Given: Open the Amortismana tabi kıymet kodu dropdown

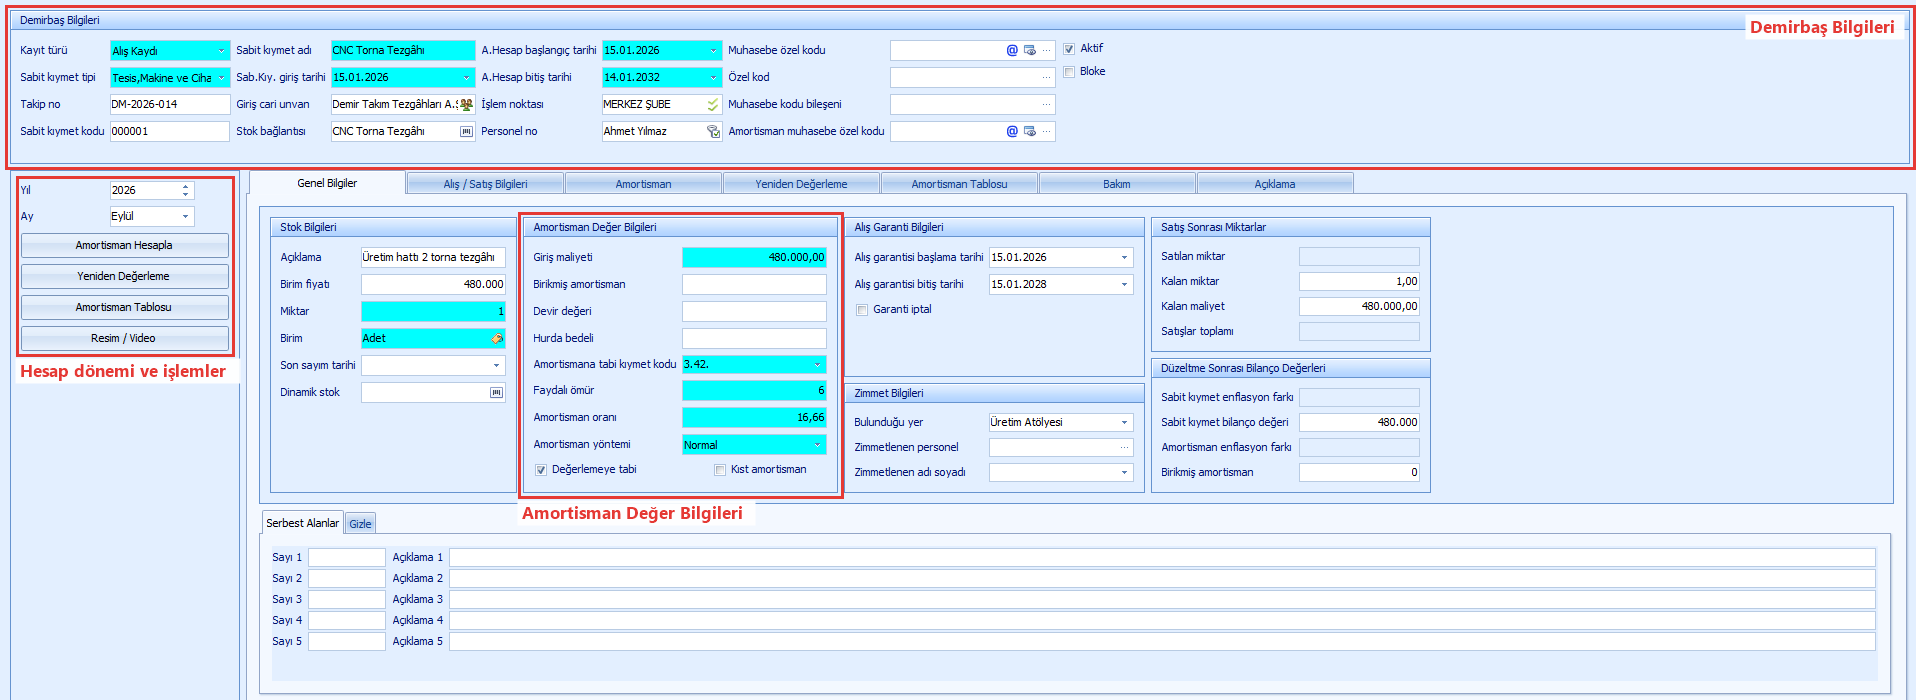Looking at the screenshot, I should (818, 364).
